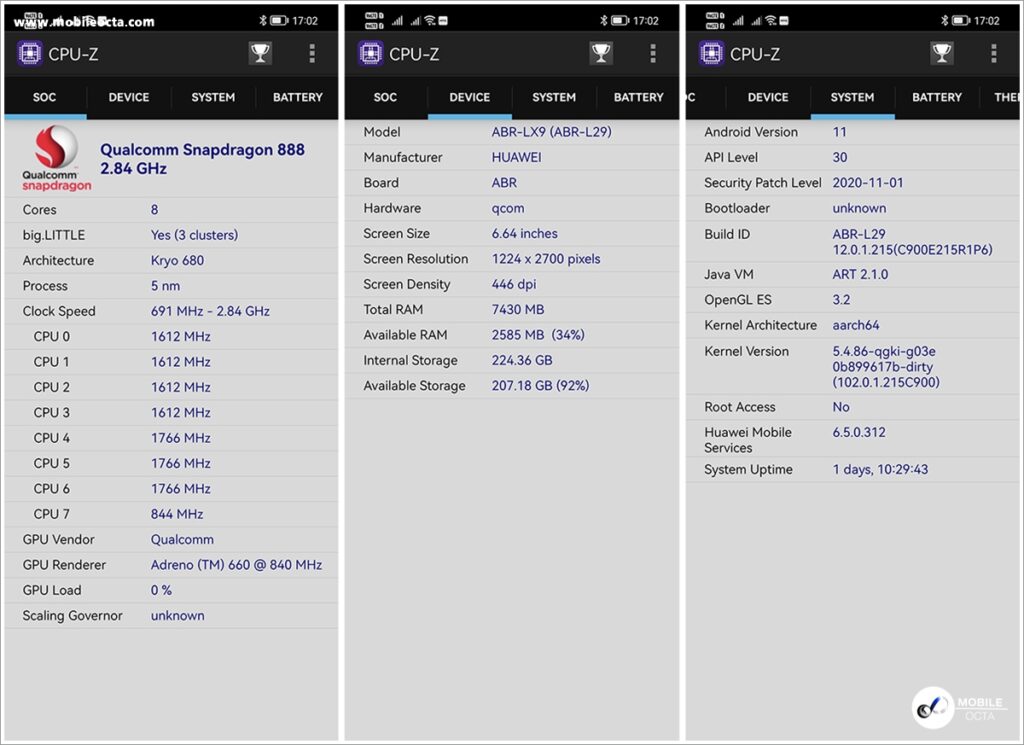Click the GPU Load value "0 %"
1024x745 pixels.
click(161, 590)
